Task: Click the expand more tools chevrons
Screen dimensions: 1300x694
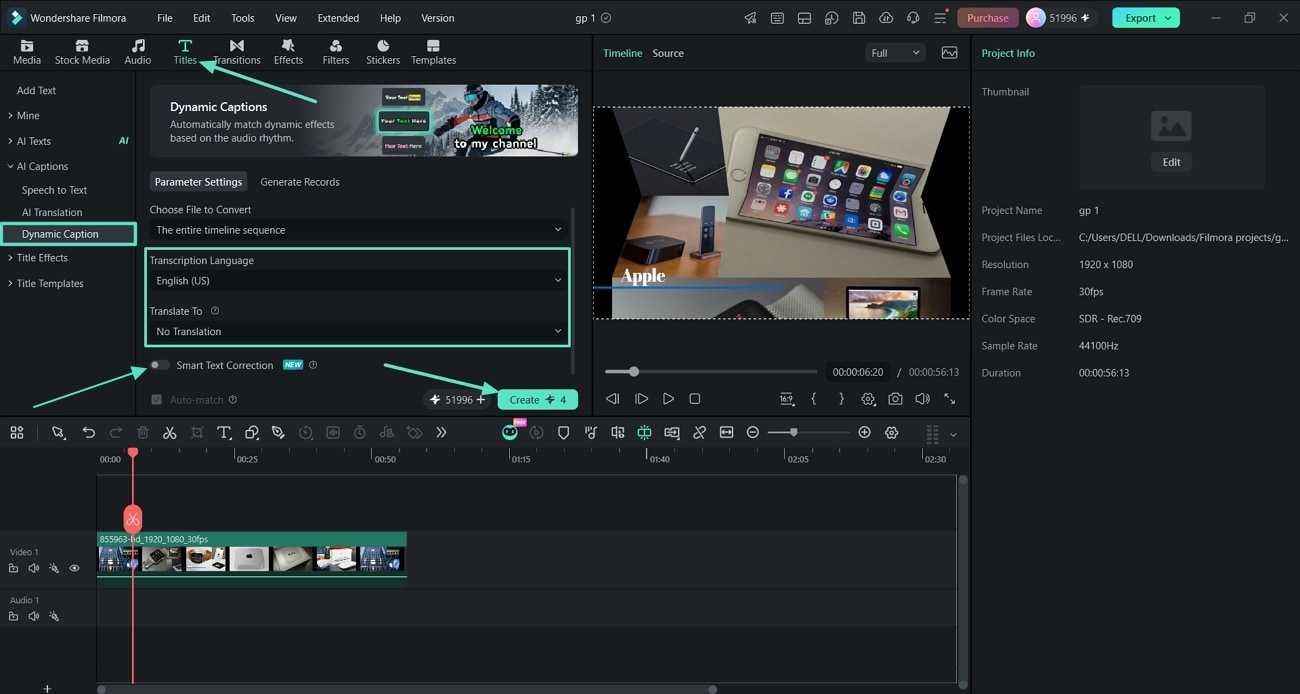Action: click(x=441, y=432)
